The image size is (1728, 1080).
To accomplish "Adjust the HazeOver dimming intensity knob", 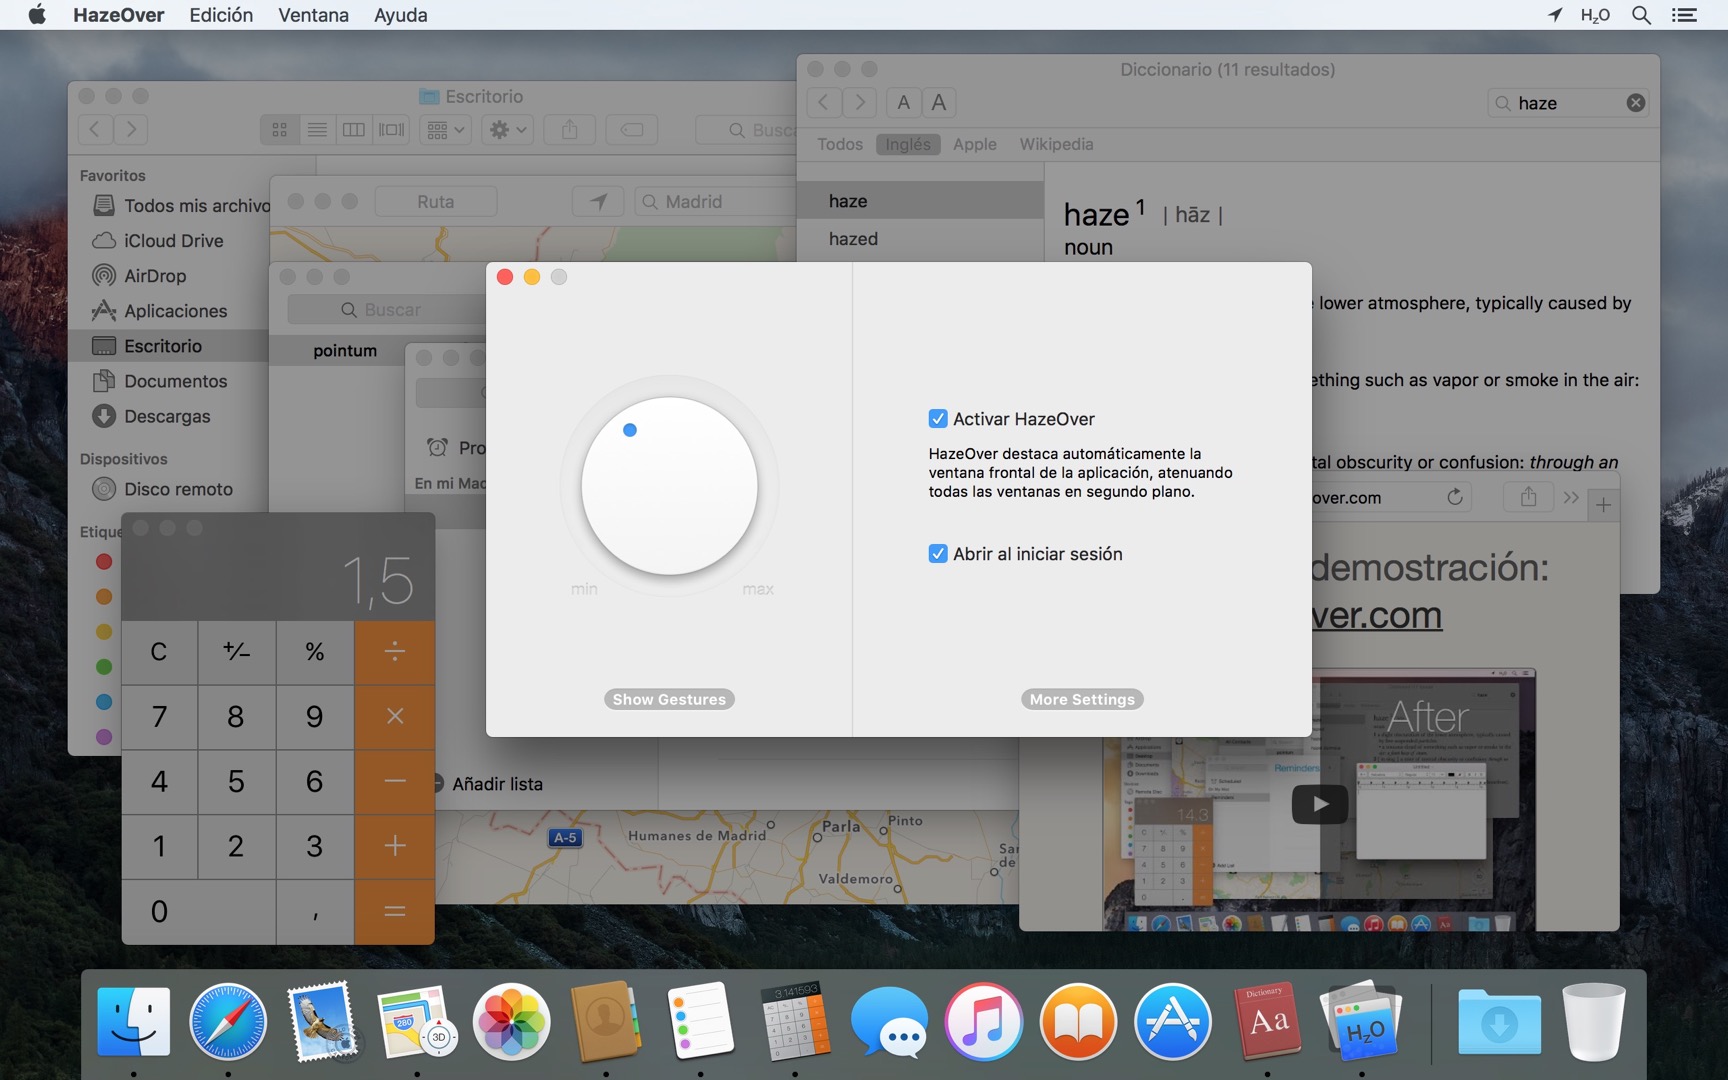I will (668, 487).
